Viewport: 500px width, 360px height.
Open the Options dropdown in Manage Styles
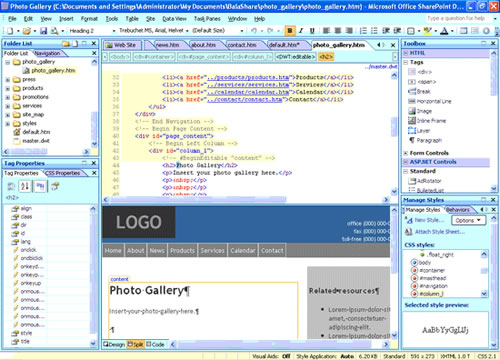[x=468, y=220]
